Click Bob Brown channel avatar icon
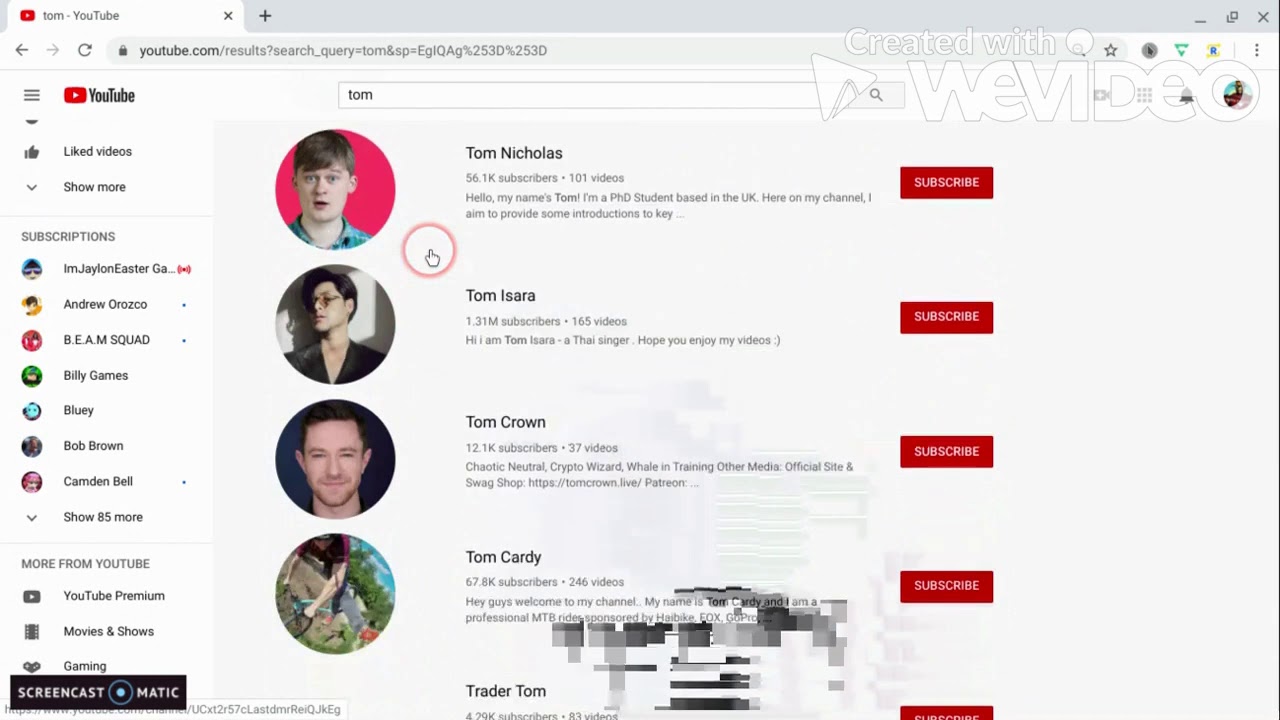This screenshot has height=720, width=1280. (x=32, y=446)
